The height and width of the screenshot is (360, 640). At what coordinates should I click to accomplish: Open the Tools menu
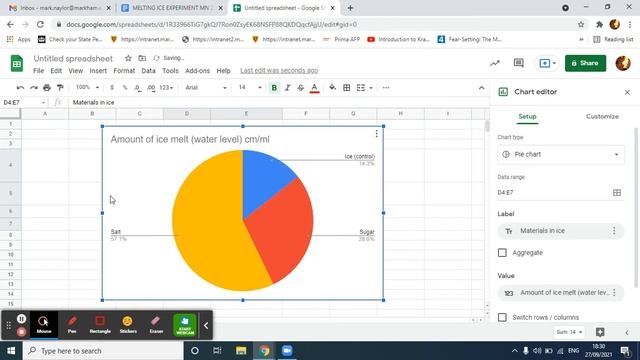(170, 71)
